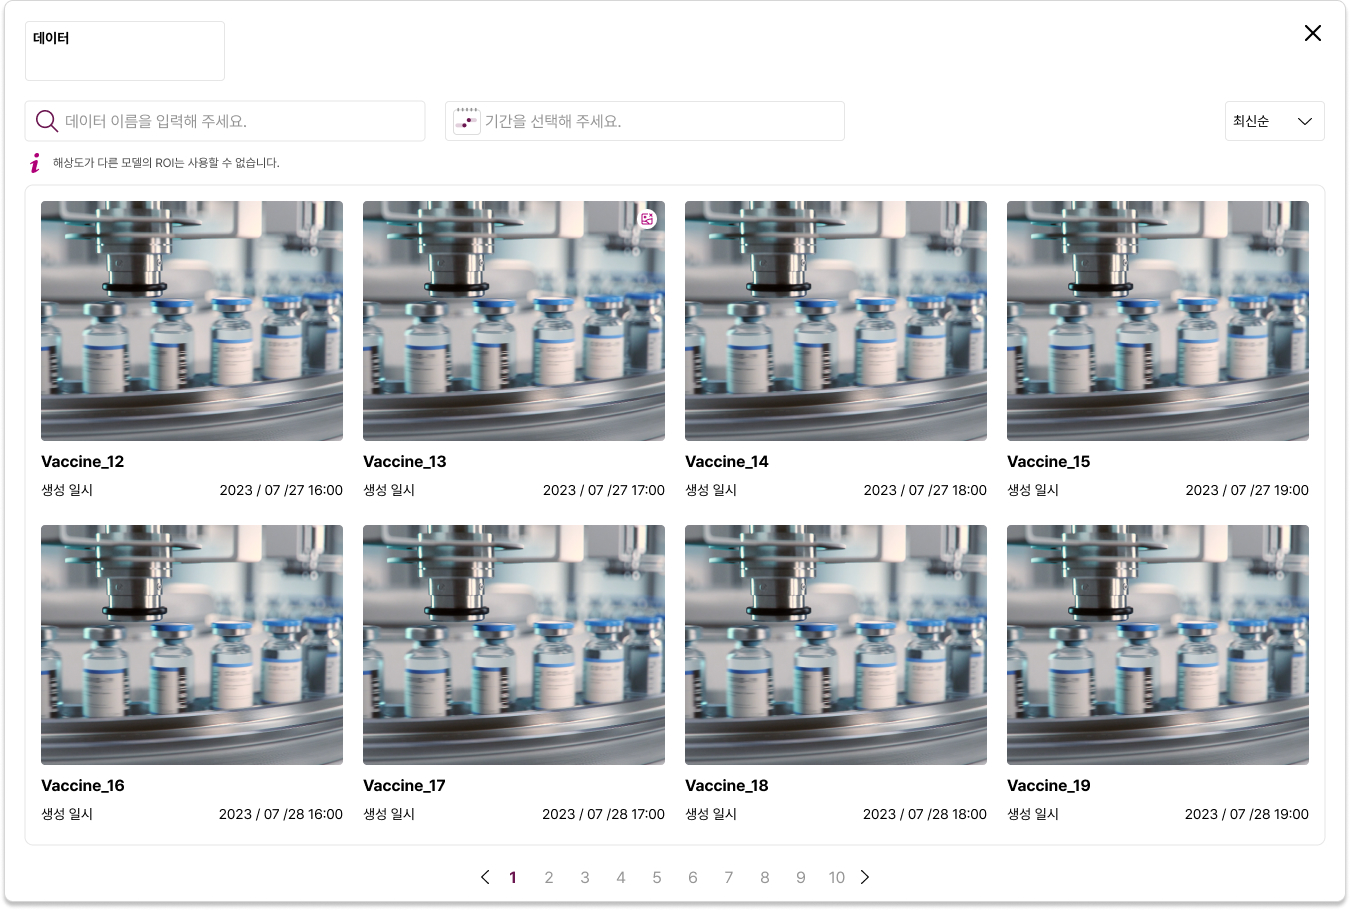Select the Vaccine_12 thumbnail
This screenshot has height=910, width=1350.
click(x=192, y=321)
